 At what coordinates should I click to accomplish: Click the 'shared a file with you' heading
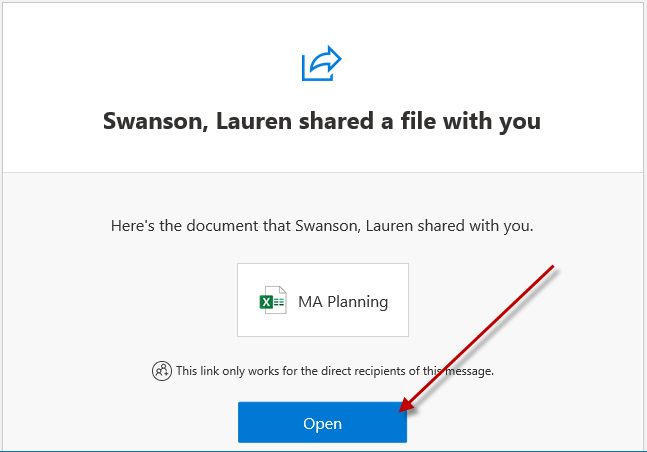tap(322, 121)
